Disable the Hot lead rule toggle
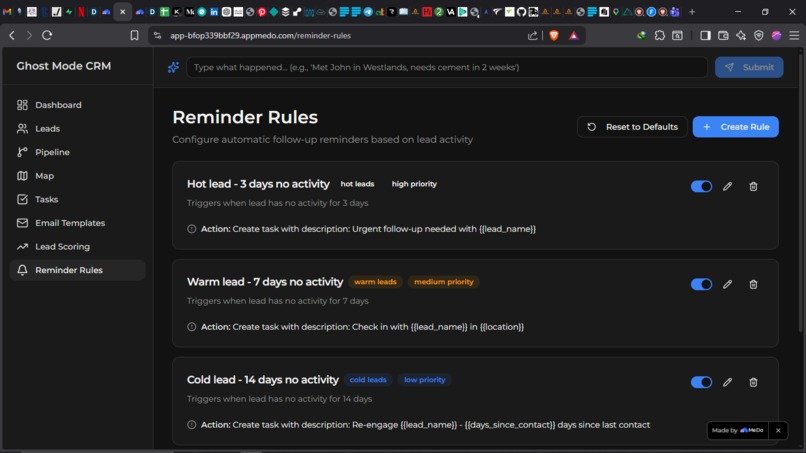806x453 pixels. tap(701, 187)
